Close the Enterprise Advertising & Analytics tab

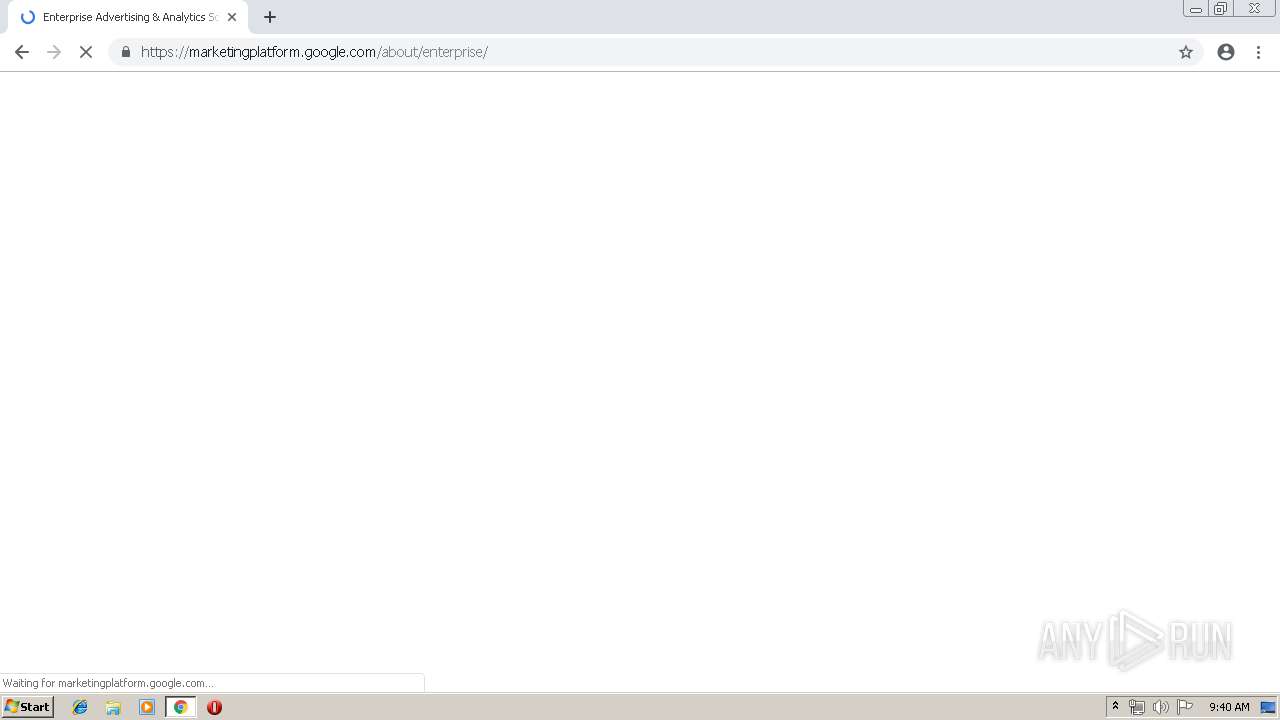(x=232, y=17)
